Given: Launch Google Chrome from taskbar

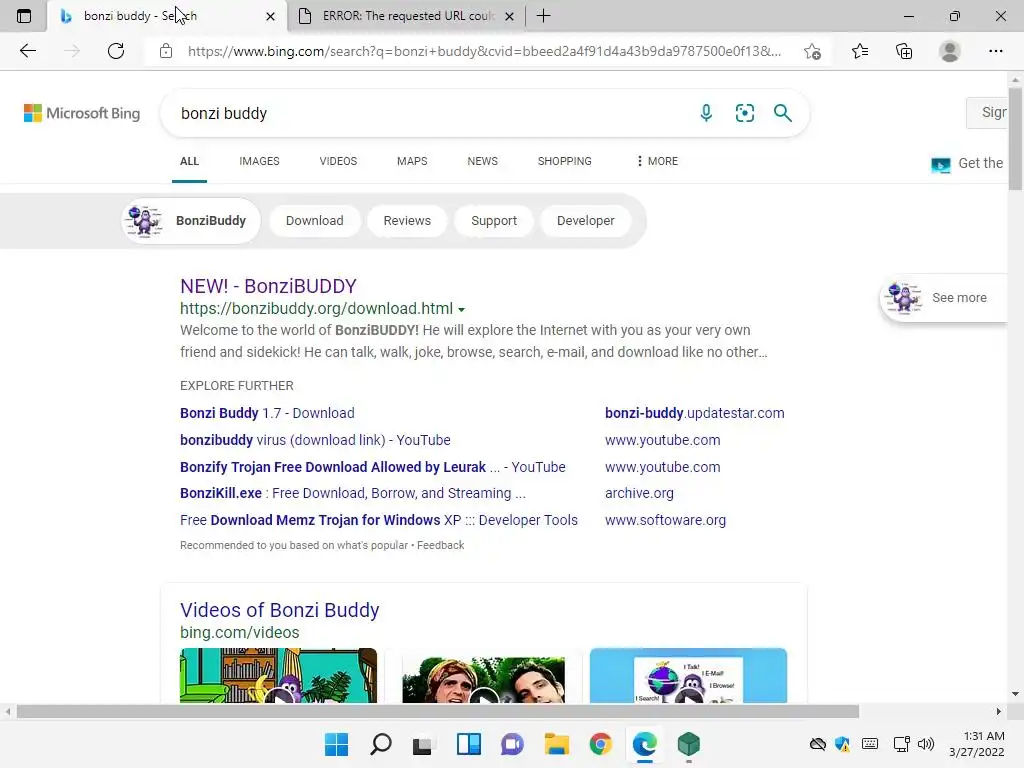Looking at the screenshot, I should click(600, 744).
